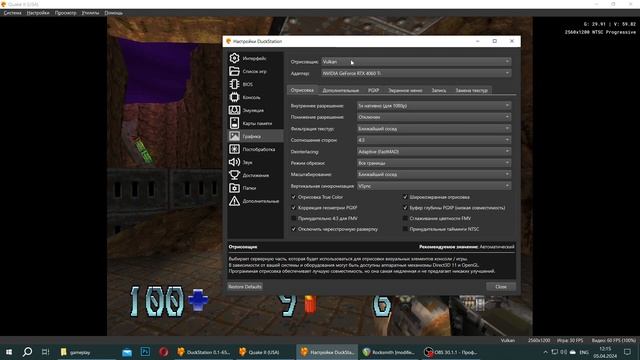
Task: Open the Внутреннее разрешение dropdown
Action: (434, 106)
